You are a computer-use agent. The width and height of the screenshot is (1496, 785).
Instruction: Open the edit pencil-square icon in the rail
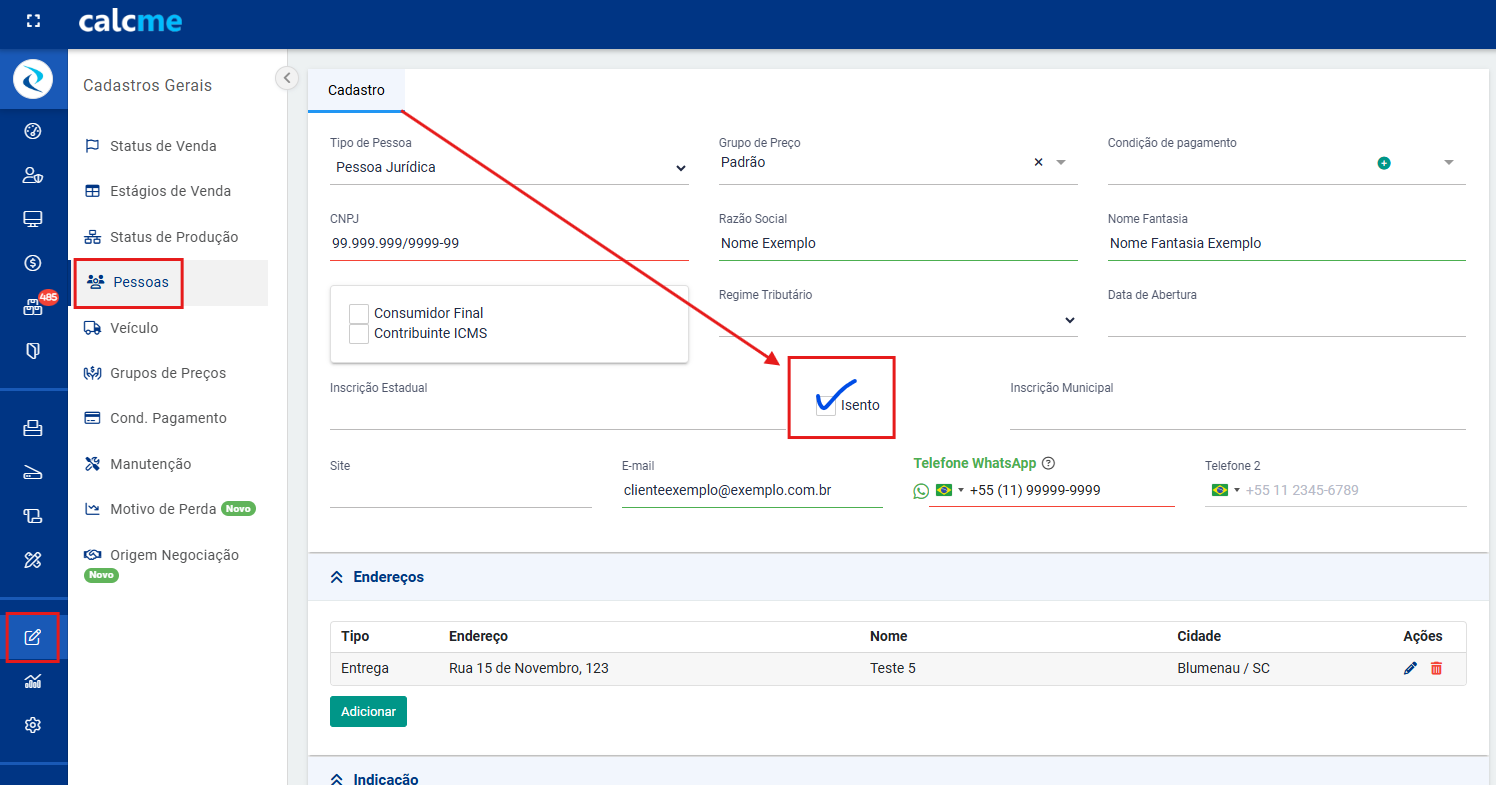(x=33, y=637)
